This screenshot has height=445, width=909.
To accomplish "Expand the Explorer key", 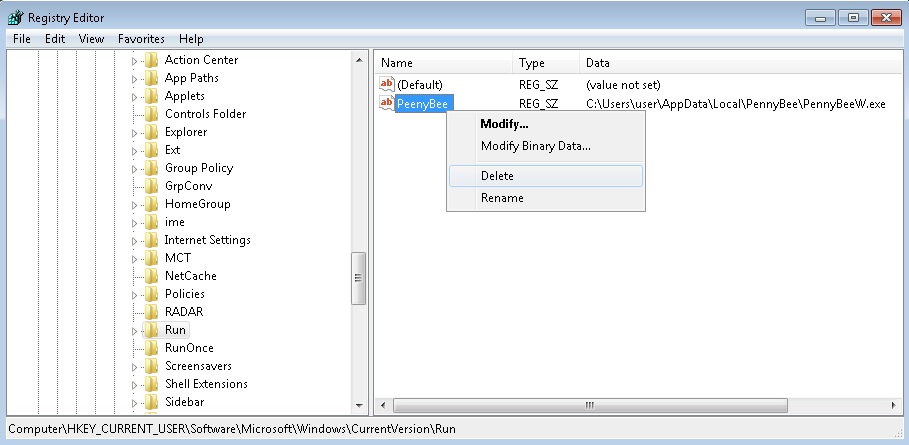I will (x=134, y=133).
